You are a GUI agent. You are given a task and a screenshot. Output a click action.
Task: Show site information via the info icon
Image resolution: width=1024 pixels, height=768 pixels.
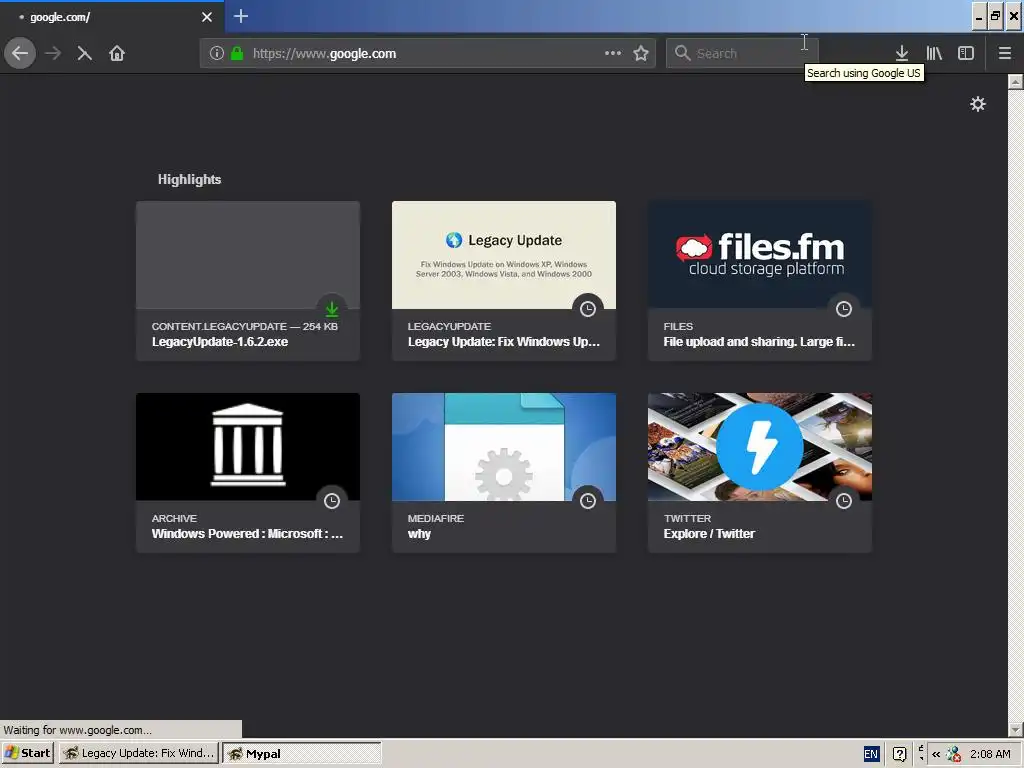(216, 53)
